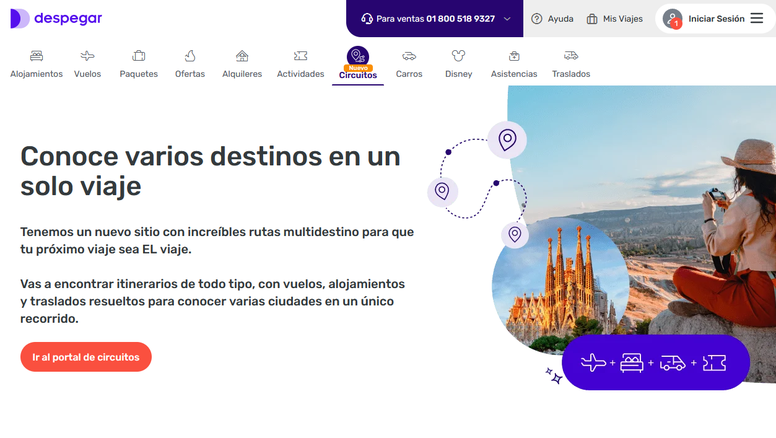Click the Asistencias medical kit icon
The width and height of the screenshot is (776, 438).
[x=514, y=55]
